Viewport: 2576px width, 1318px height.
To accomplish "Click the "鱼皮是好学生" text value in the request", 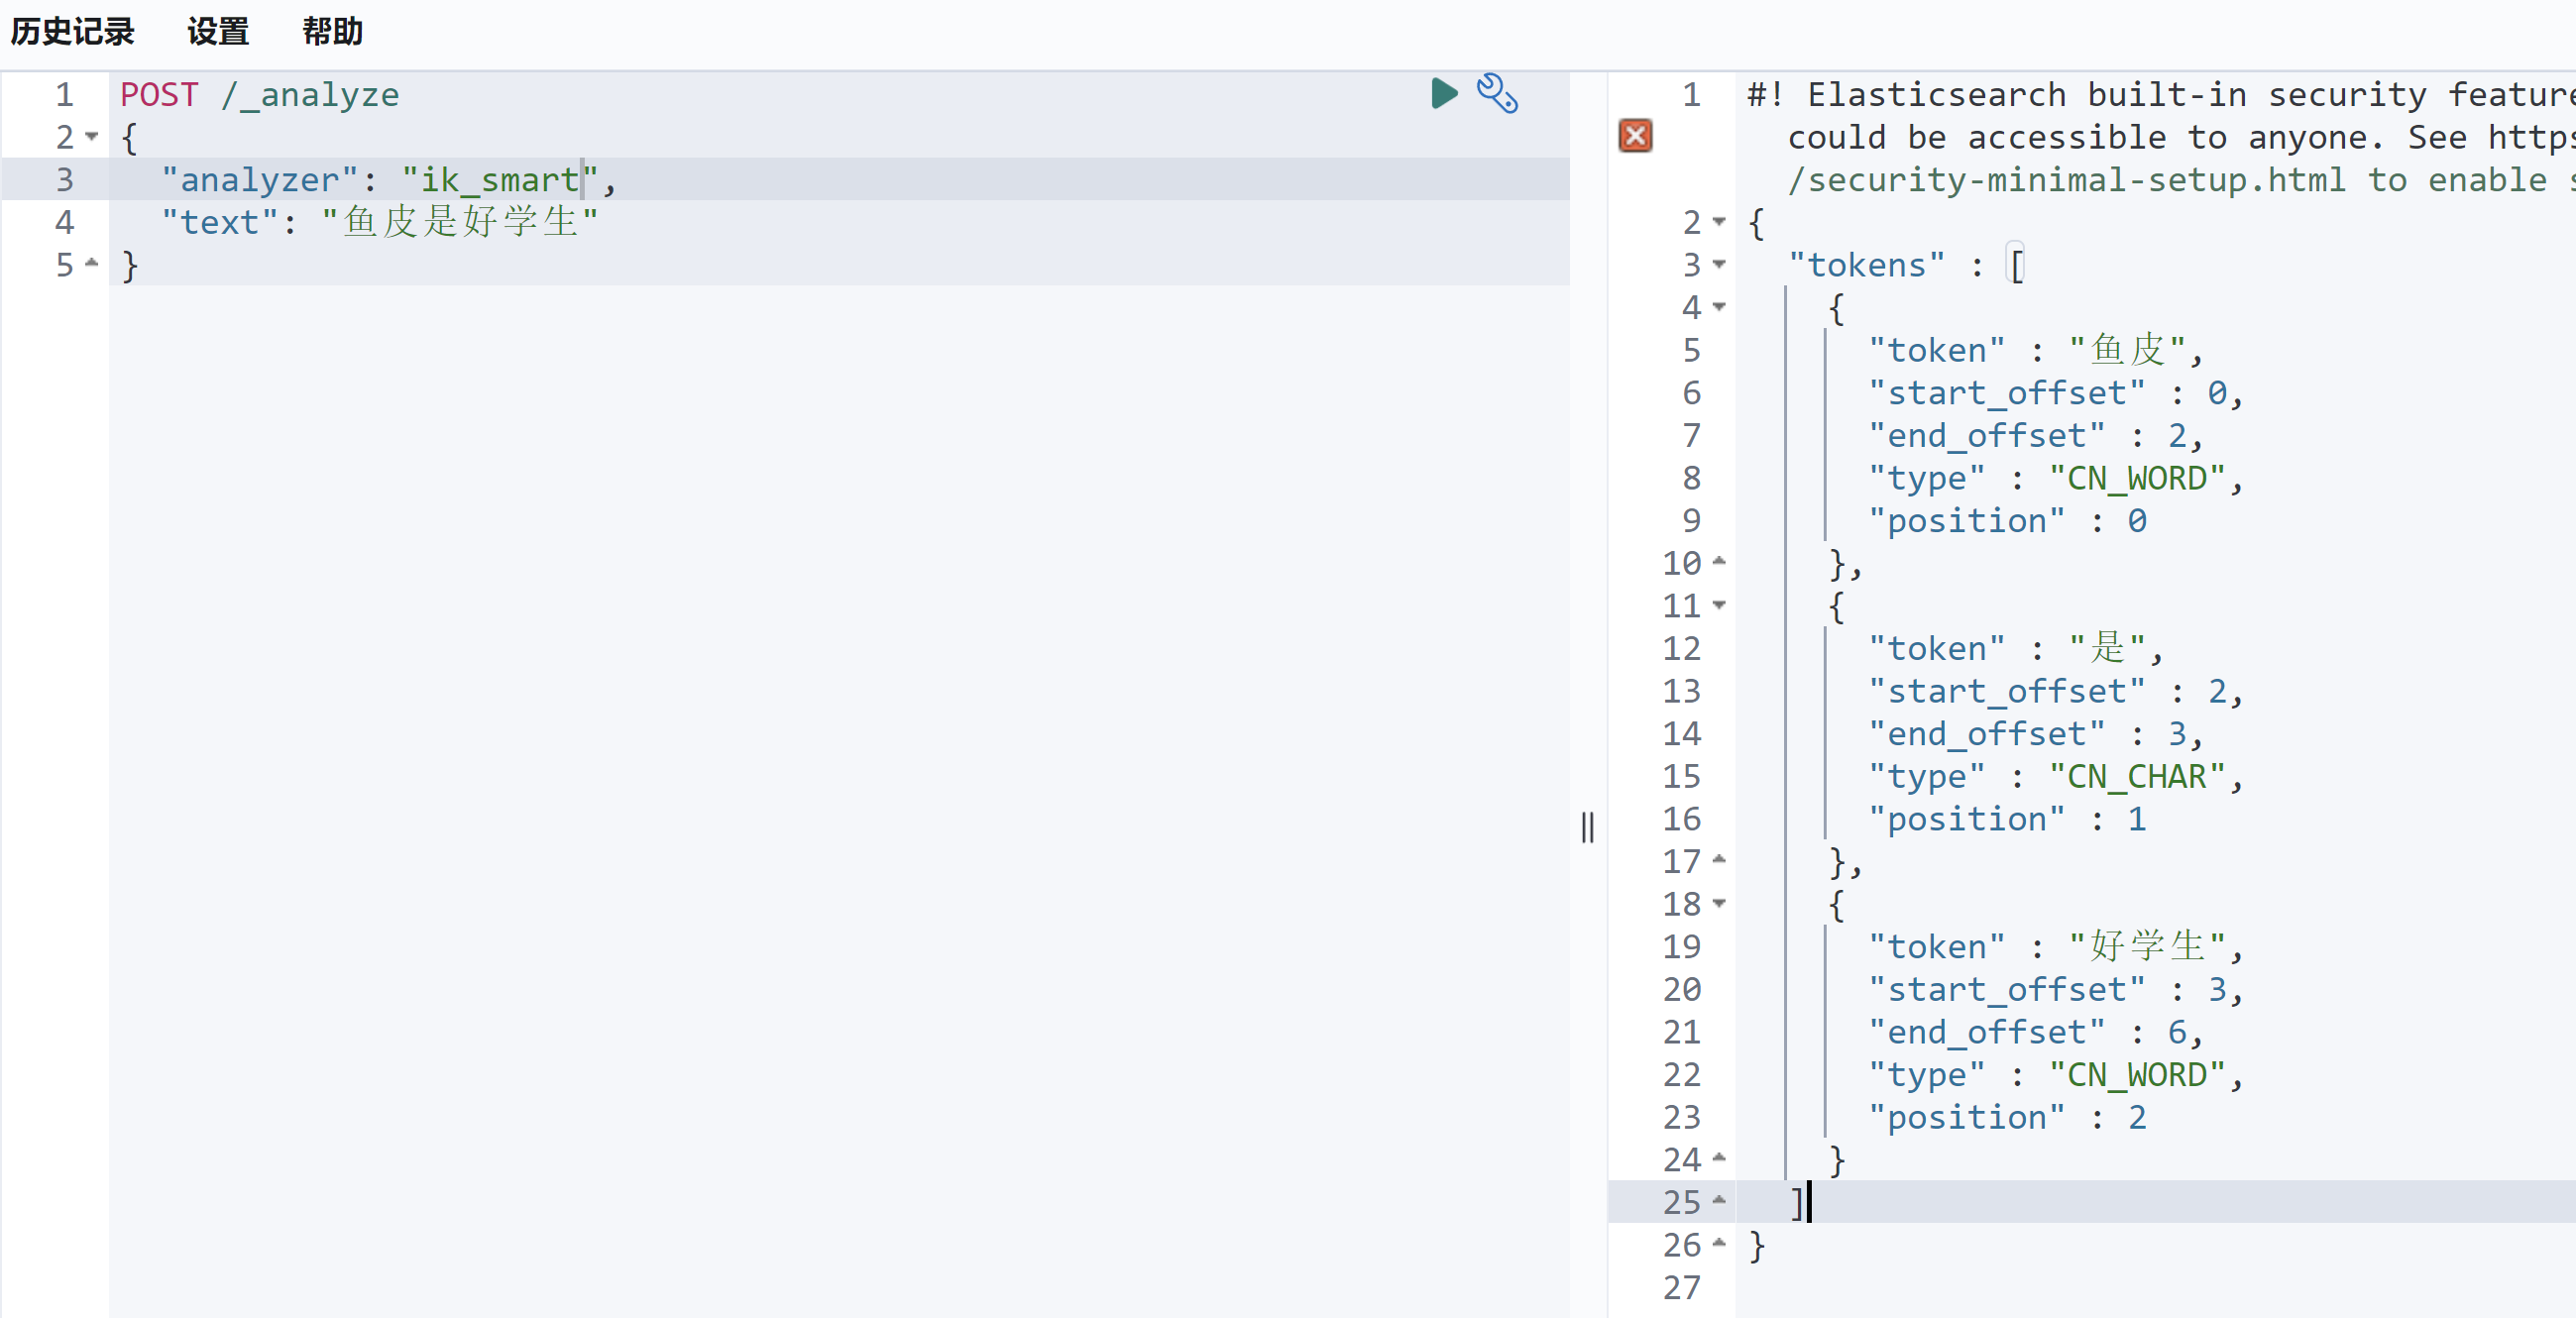I will [x=460, y=222].
